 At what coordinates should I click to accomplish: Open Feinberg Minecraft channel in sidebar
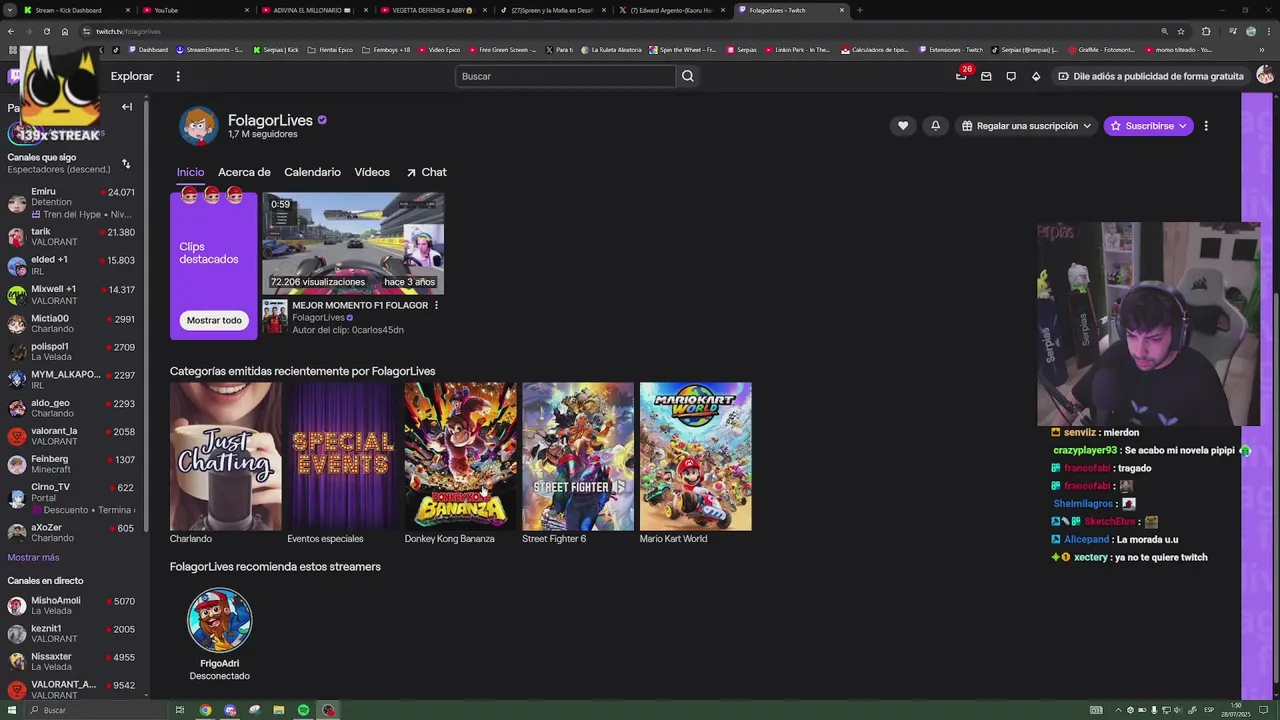72,464
